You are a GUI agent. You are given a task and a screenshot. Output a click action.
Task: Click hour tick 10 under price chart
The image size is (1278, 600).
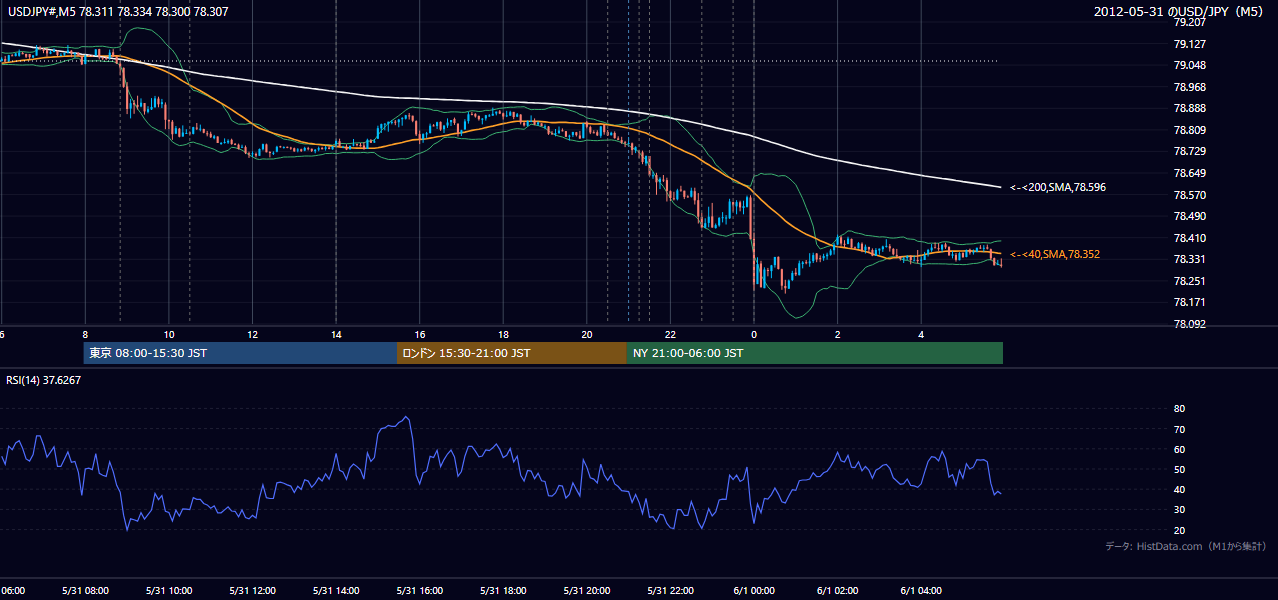tap(169, 335)
